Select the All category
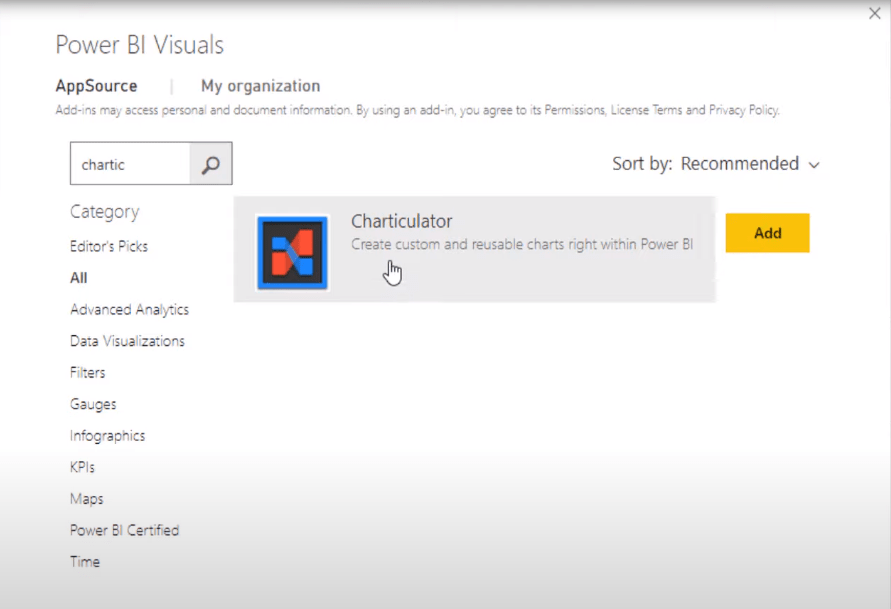The image size is (891, 609). pos(78,278)
